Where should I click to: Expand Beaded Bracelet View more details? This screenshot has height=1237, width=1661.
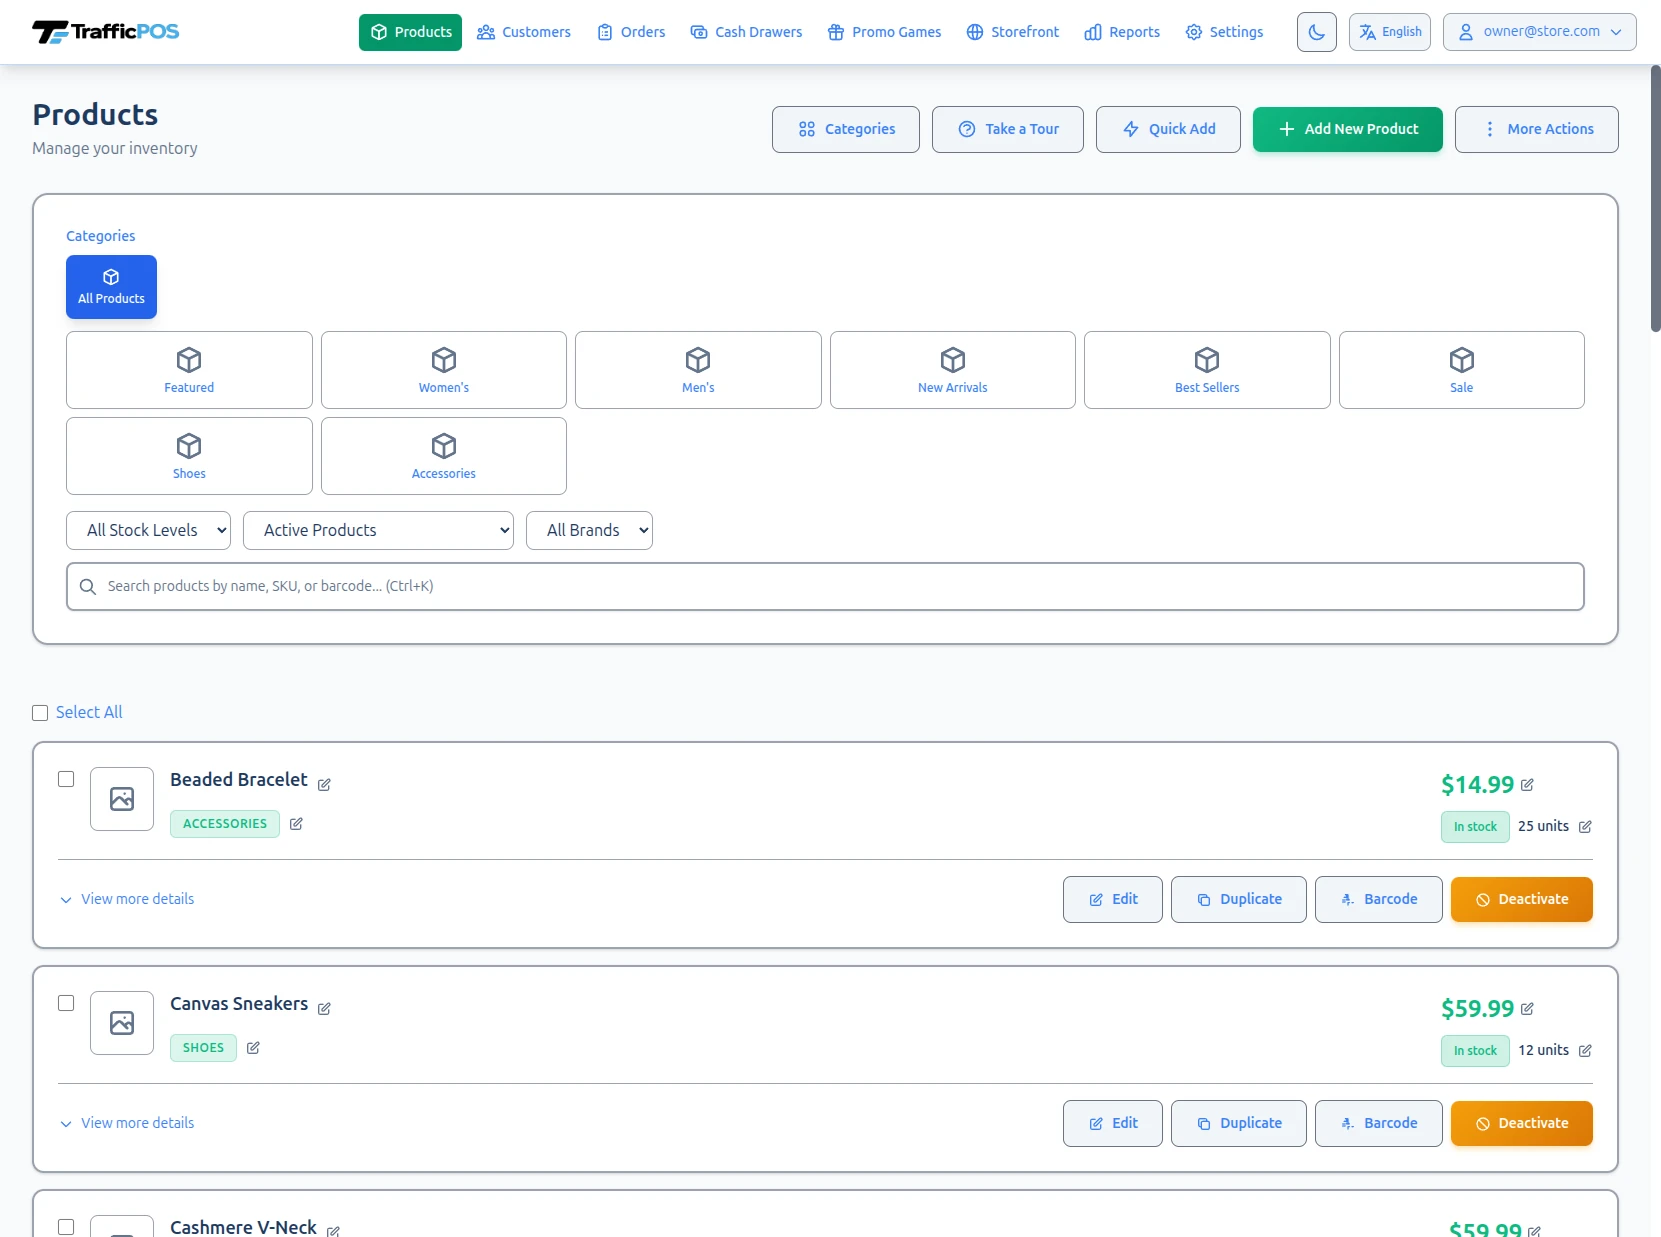[127, 899]
